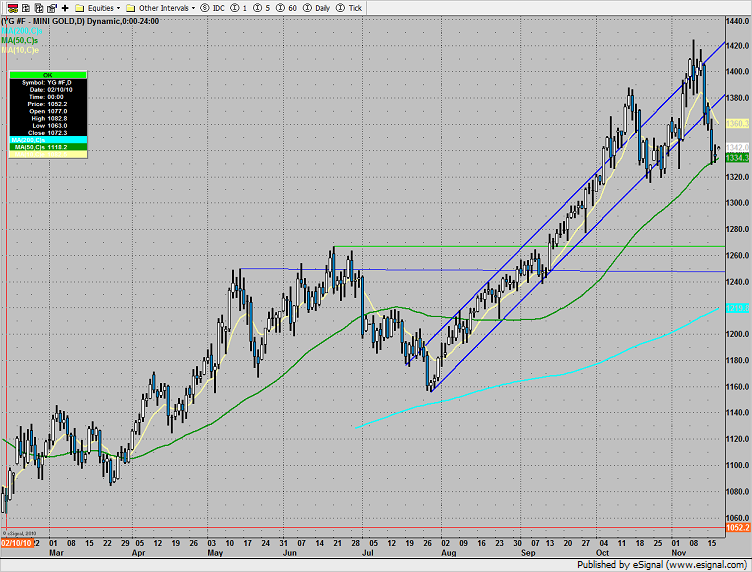Select the MA(10,C)e study label
This screenshot has height=572, width=752.
(20, 50)
